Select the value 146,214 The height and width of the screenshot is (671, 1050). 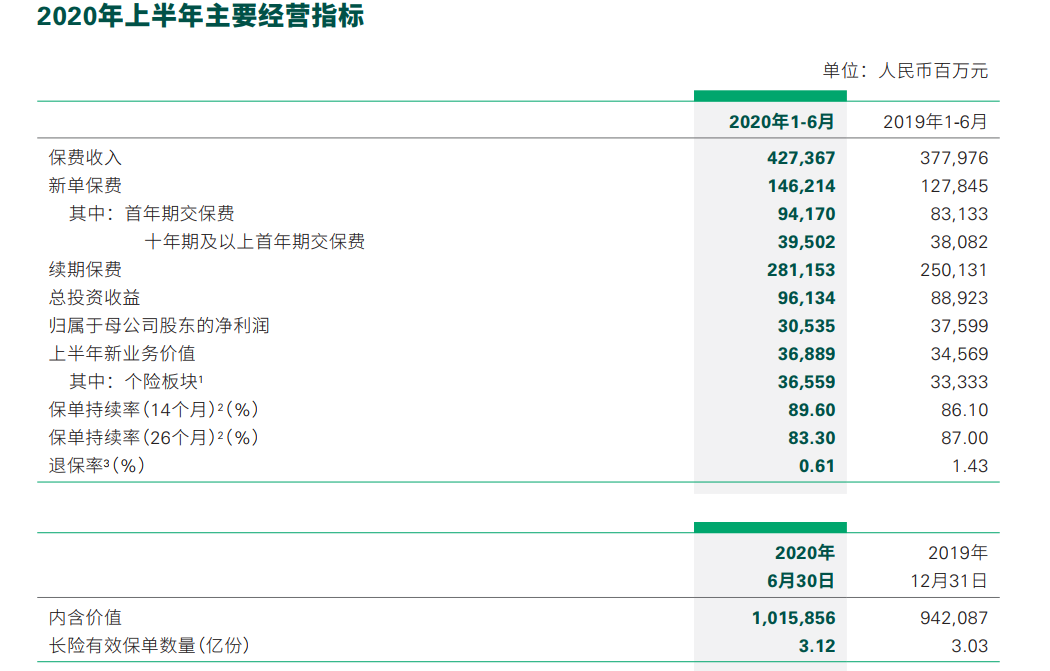(x=801, y=186)
